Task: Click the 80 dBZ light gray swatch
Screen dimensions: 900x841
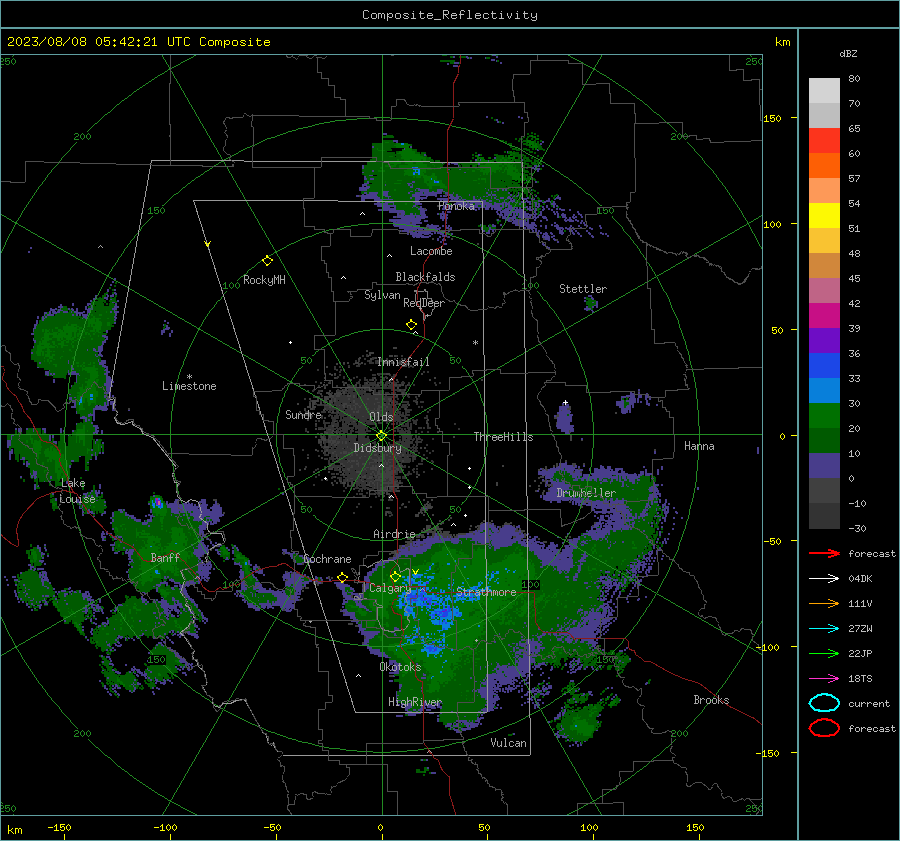Action: (x=824, y=91)
